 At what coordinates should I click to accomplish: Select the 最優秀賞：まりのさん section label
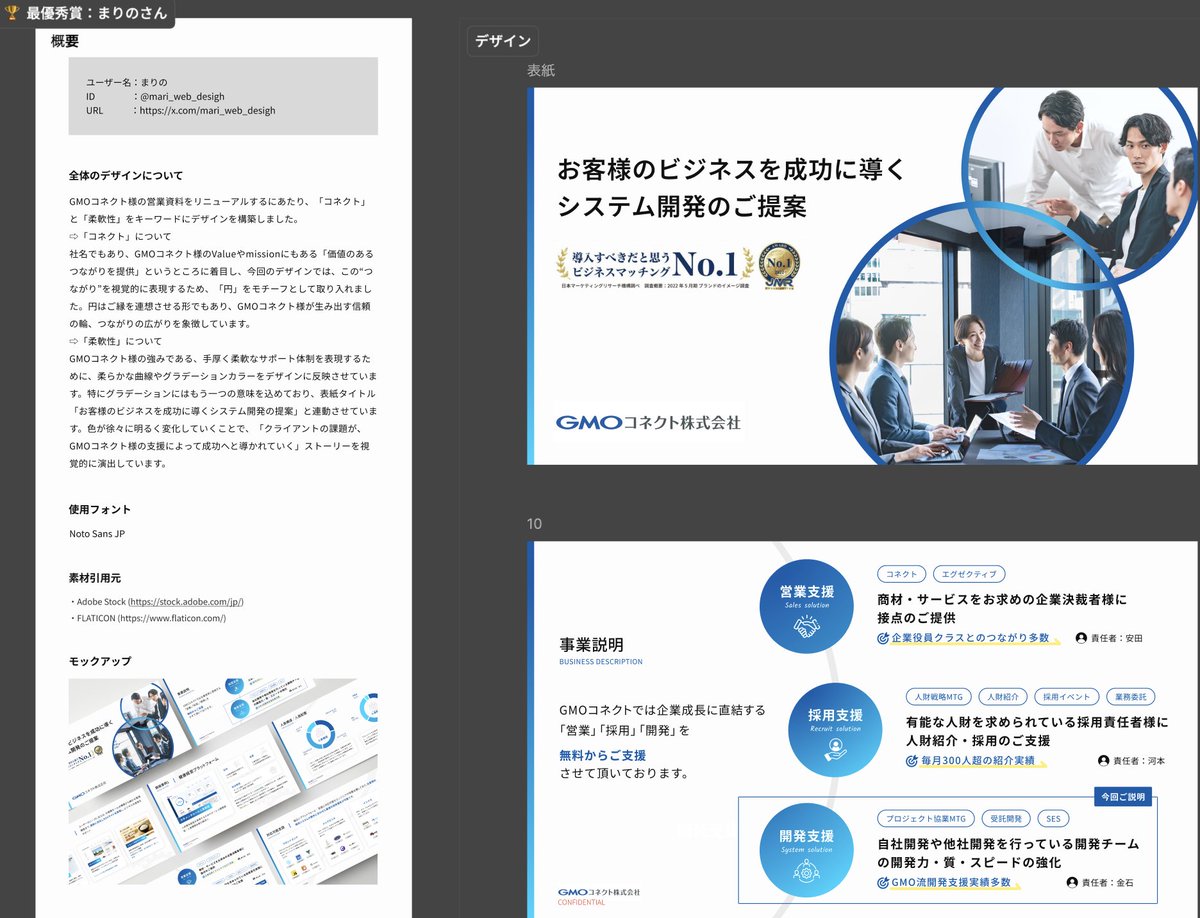point(87,13)
